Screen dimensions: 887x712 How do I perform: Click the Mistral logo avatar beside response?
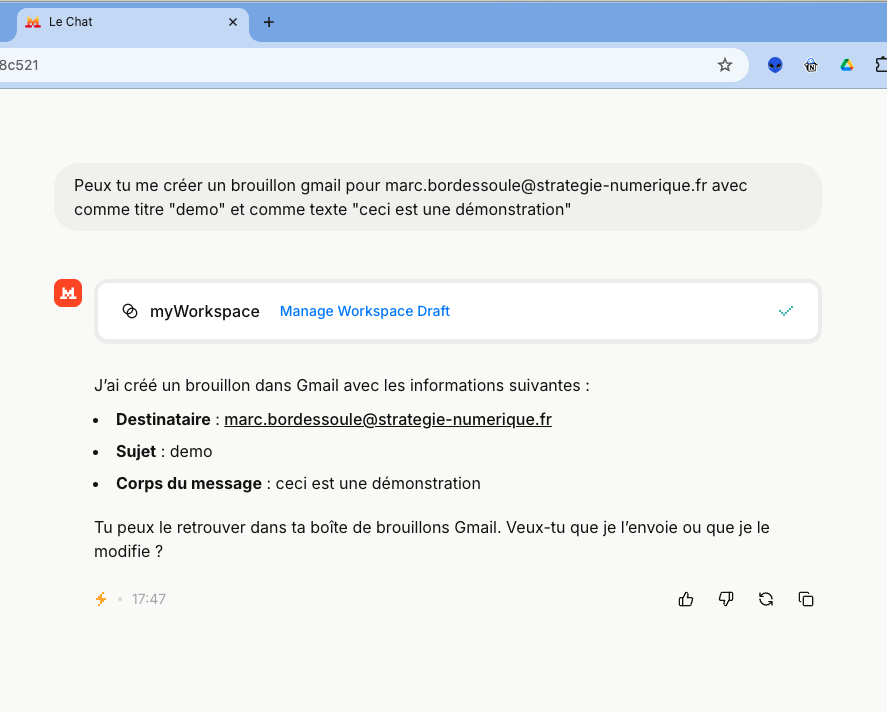click(x=68, y=293)
